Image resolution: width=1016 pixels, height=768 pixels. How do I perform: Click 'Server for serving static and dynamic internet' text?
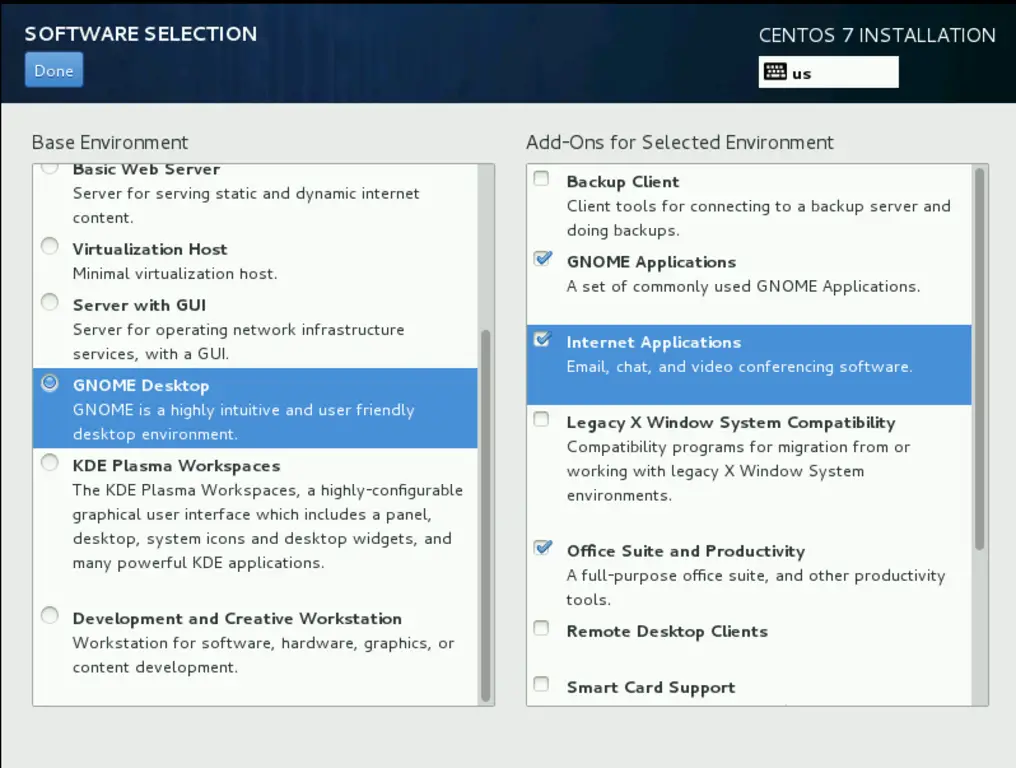pos(246,193)
